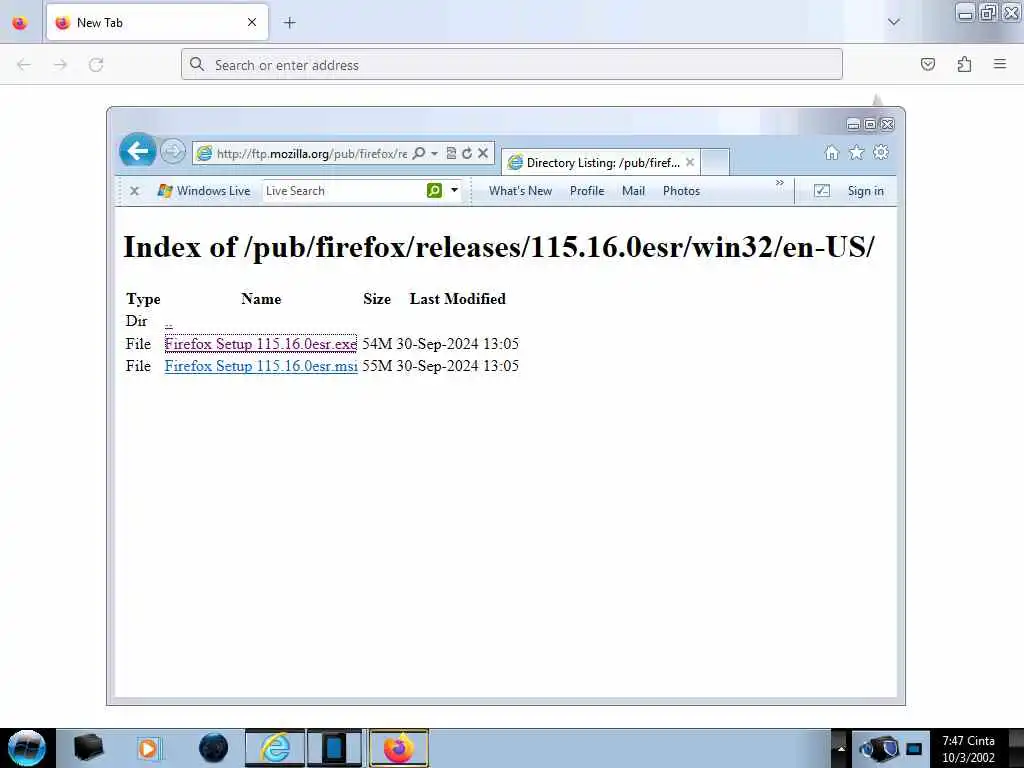This screenshot has height=768, width=1024.
Task: Open Mail on Windows Live toolbar
Action: 633,191
